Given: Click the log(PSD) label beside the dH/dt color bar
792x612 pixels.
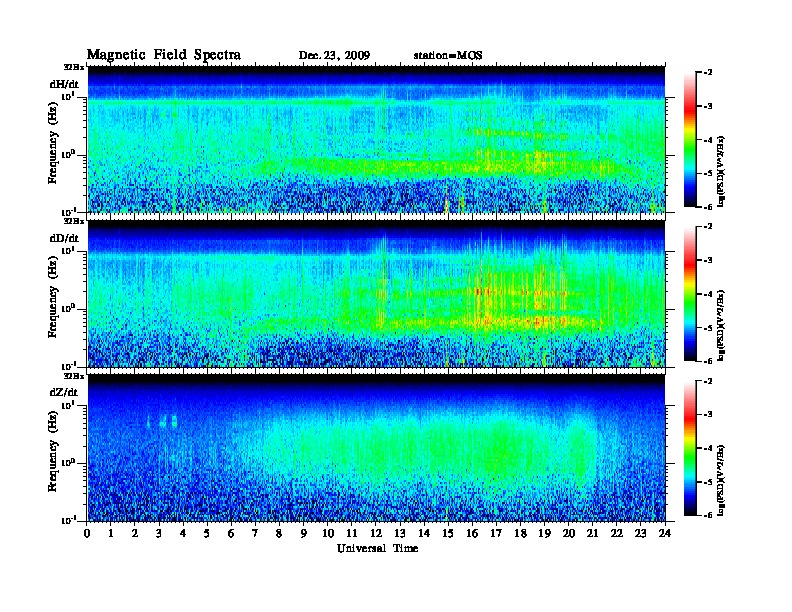Looking at the screenshot, I should 721,171.
